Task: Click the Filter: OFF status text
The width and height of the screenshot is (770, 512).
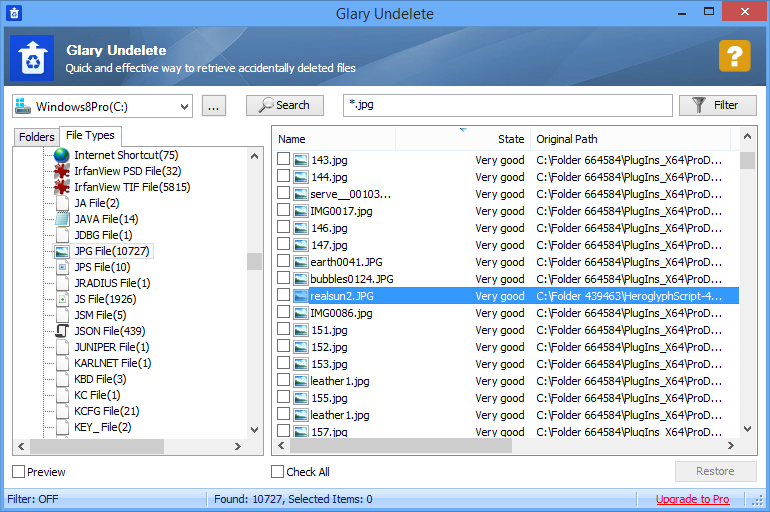Action: coord(32,499)
